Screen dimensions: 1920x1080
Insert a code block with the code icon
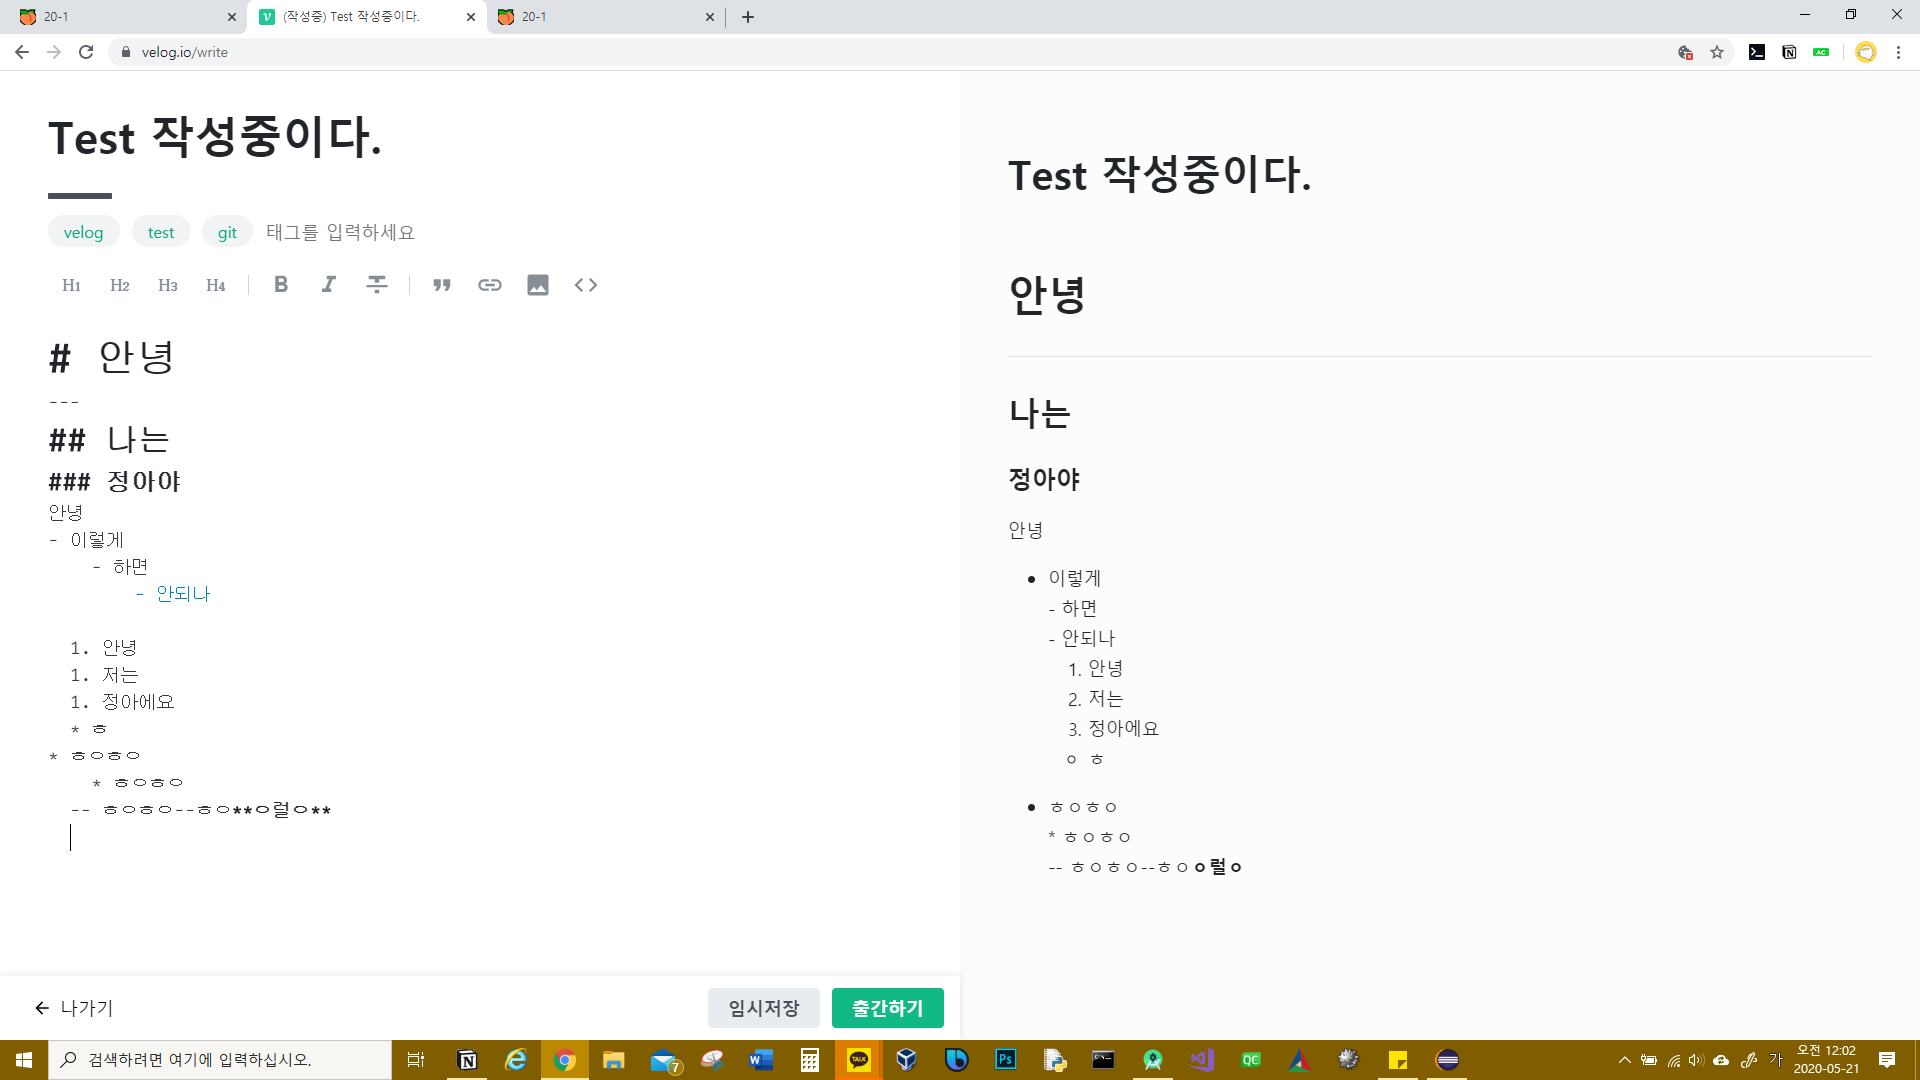click(586, 285)
